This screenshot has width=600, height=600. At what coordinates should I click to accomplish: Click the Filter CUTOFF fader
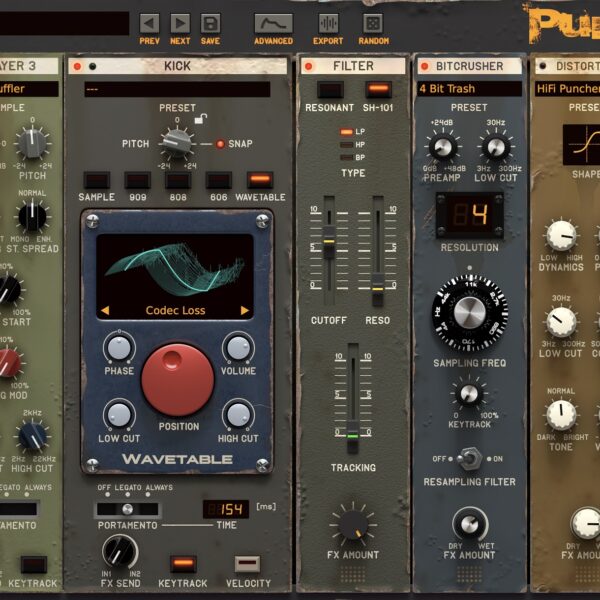coord(329,242)
